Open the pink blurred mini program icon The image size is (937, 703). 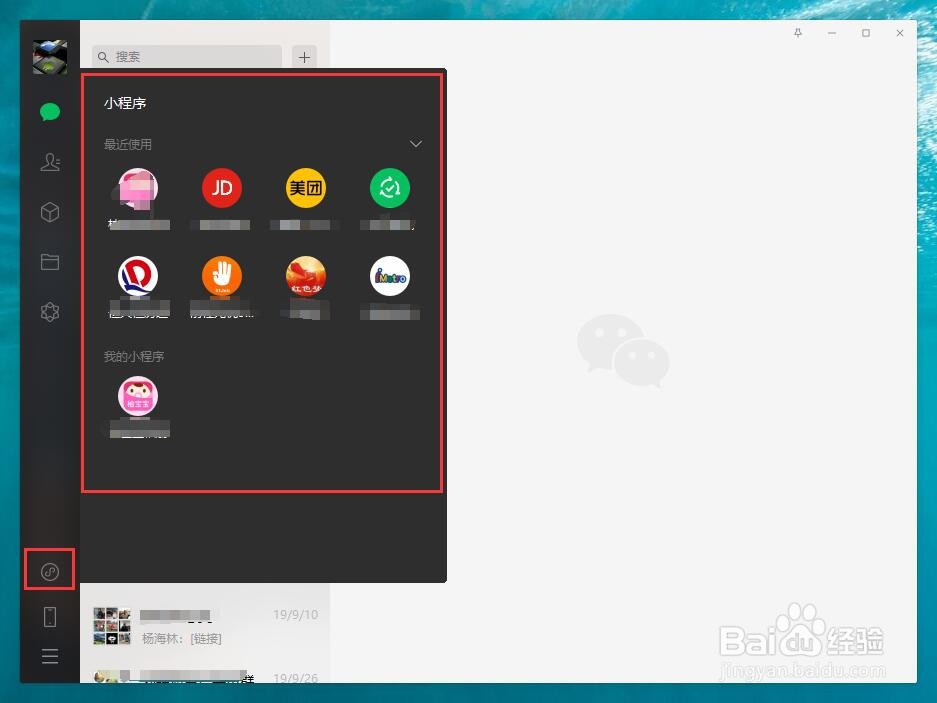138,188
